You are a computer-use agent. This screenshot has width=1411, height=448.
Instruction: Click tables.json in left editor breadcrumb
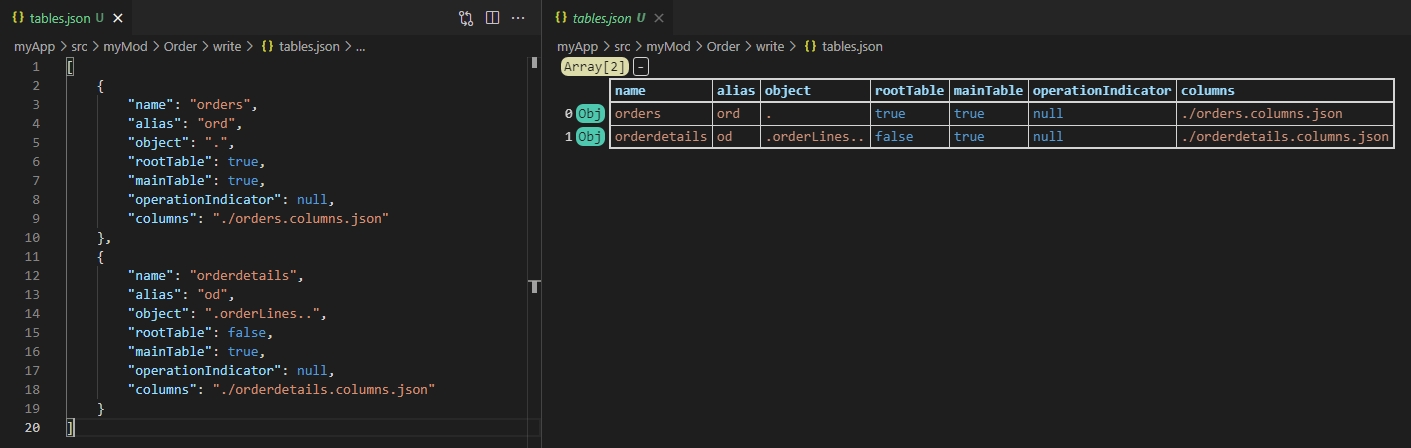coord(309,46)
